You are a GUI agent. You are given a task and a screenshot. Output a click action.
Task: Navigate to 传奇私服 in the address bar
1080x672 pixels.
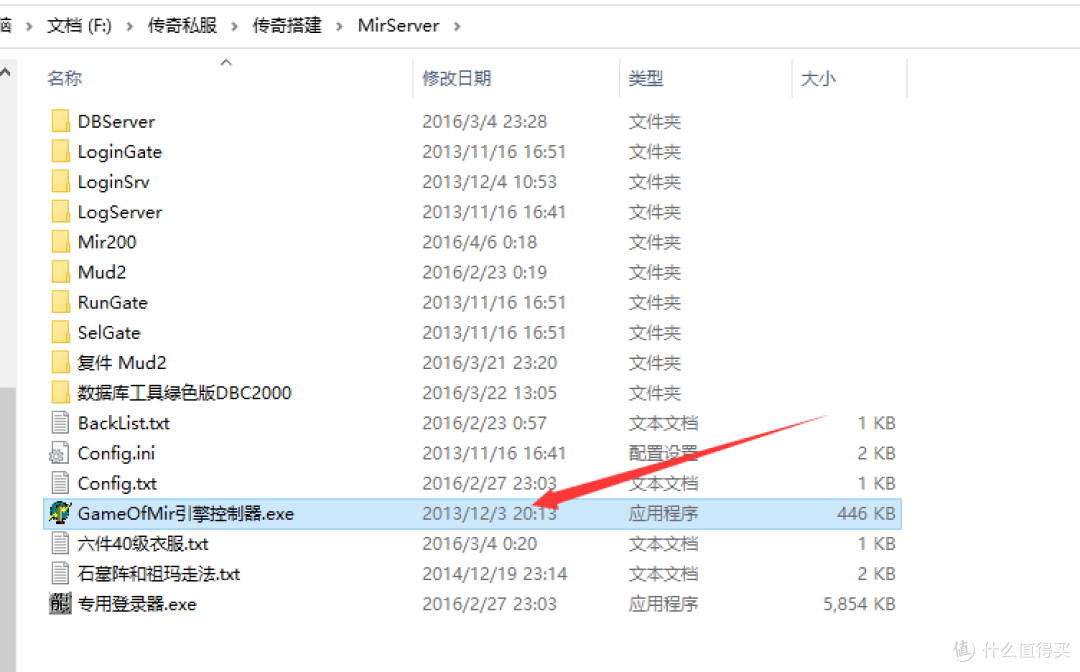click(x=182, y=26)
